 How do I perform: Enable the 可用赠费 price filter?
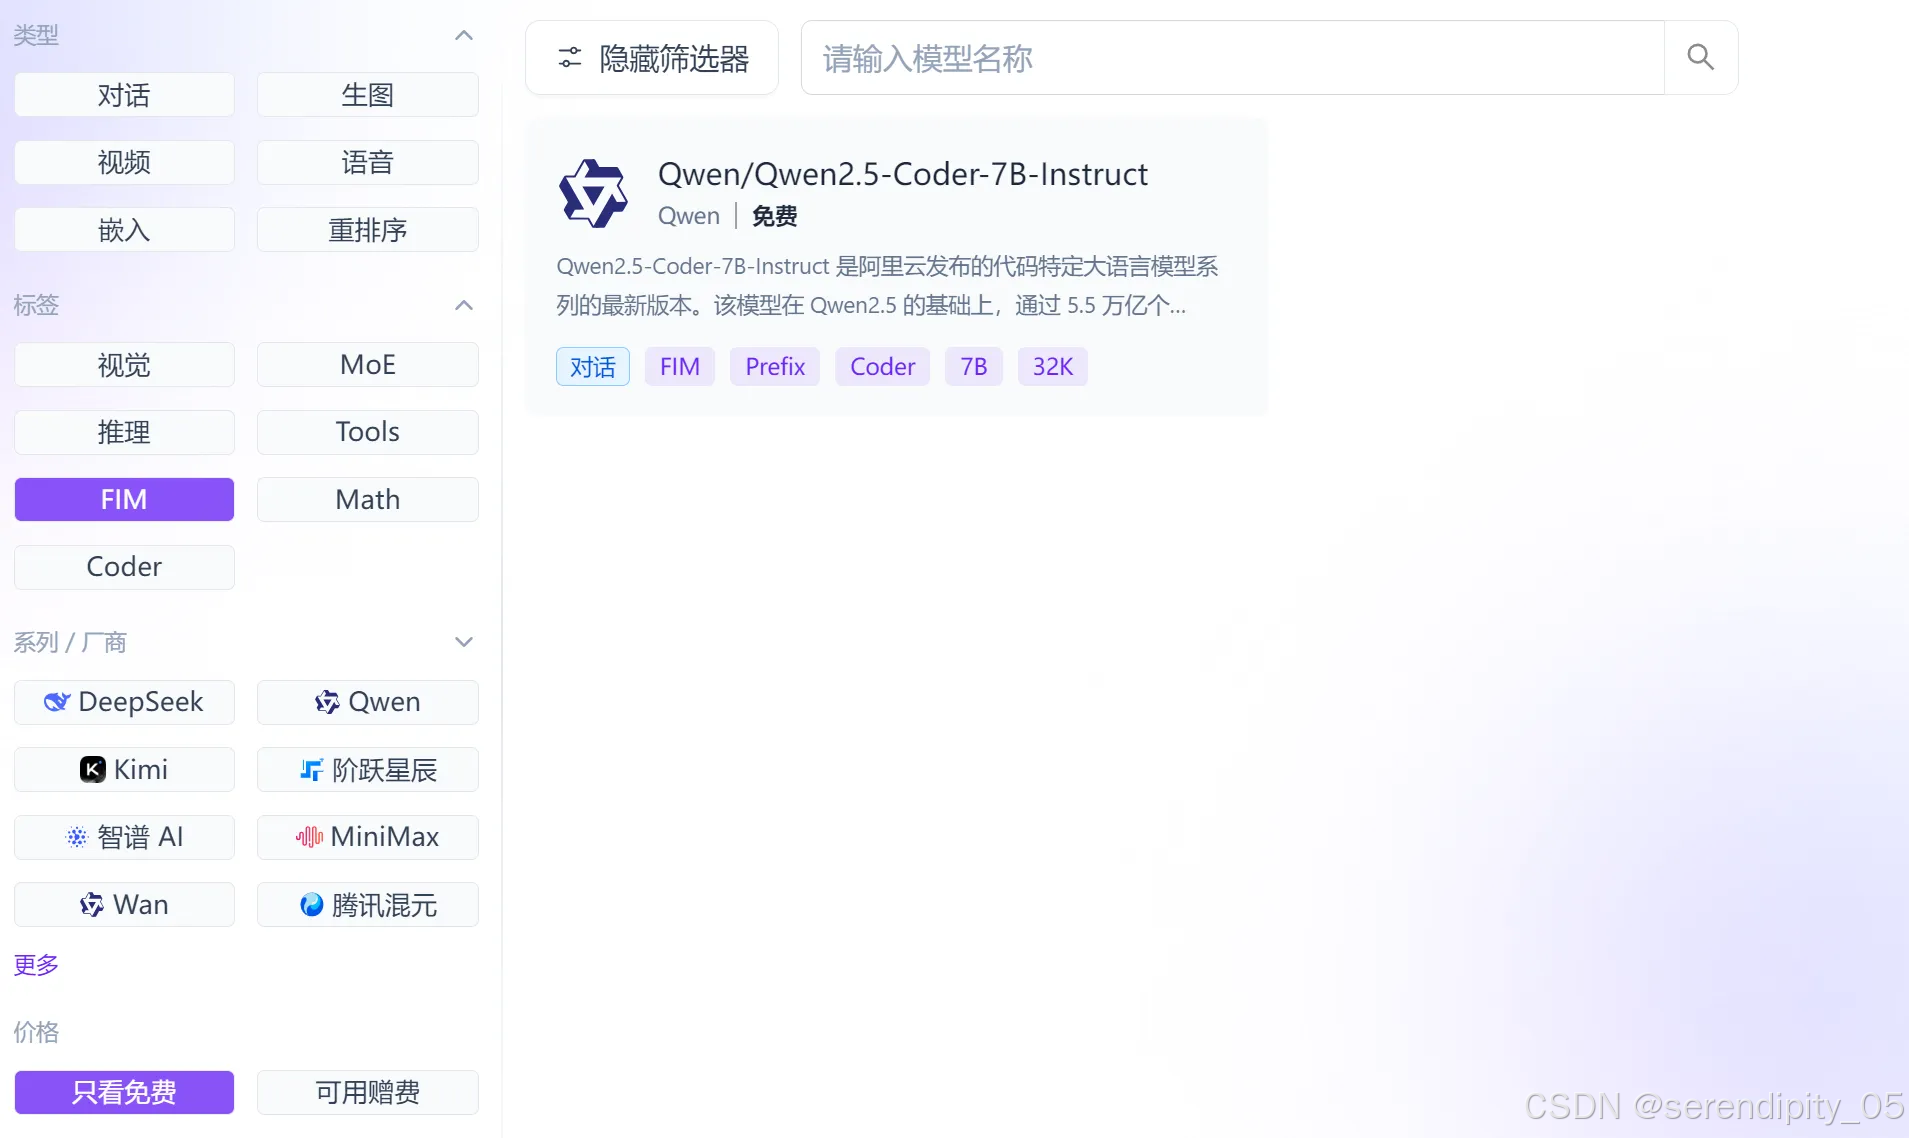click(368, 1092)
